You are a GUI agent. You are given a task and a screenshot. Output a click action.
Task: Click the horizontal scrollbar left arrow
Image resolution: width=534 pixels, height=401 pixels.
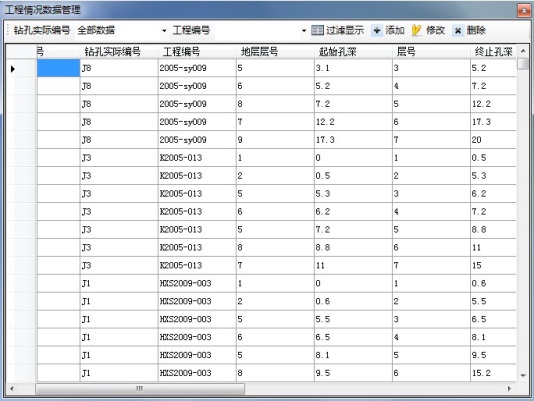point(12,388)
